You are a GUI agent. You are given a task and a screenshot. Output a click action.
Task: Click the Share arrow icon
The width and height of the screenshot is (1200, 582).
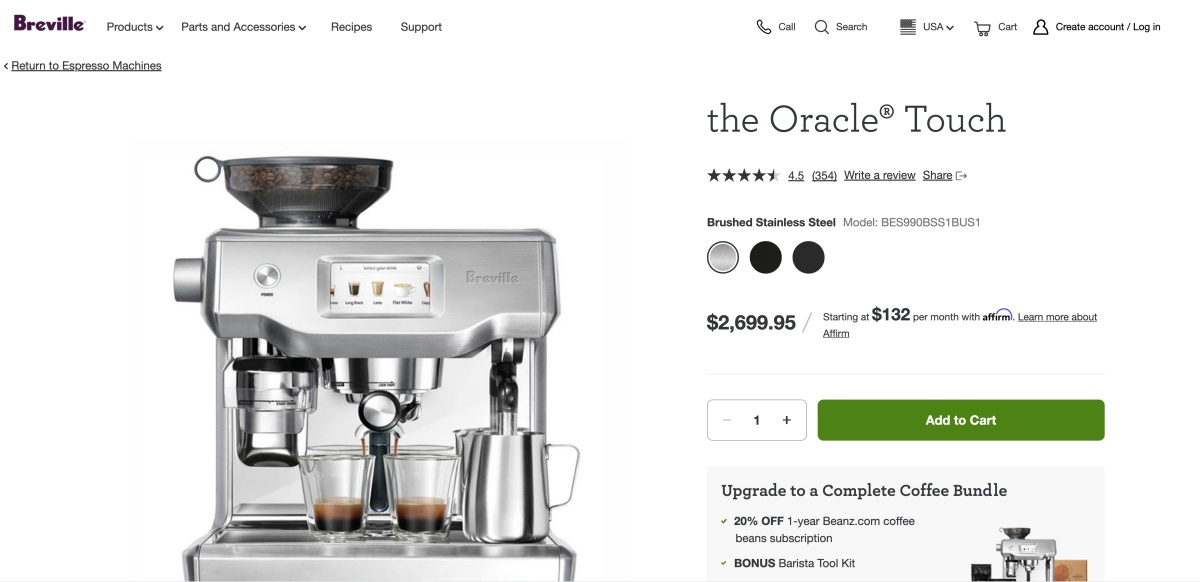(x=962, y=176)
